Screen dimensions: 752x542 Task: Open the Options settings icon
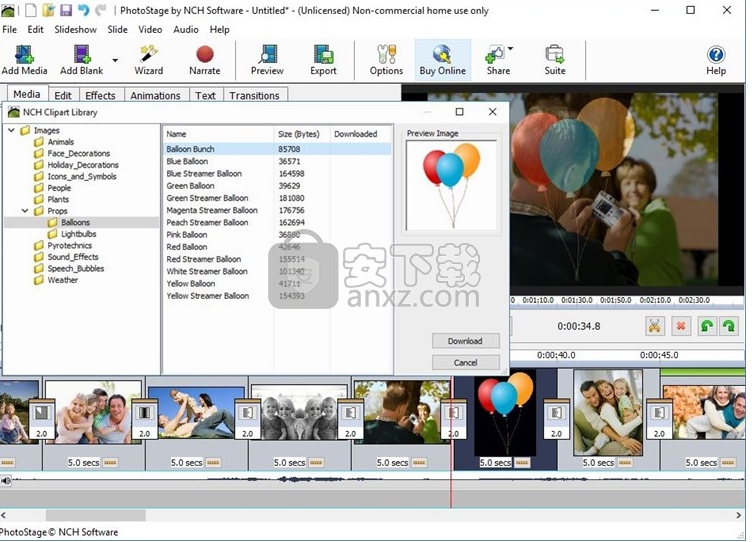[x=386, y=59]
